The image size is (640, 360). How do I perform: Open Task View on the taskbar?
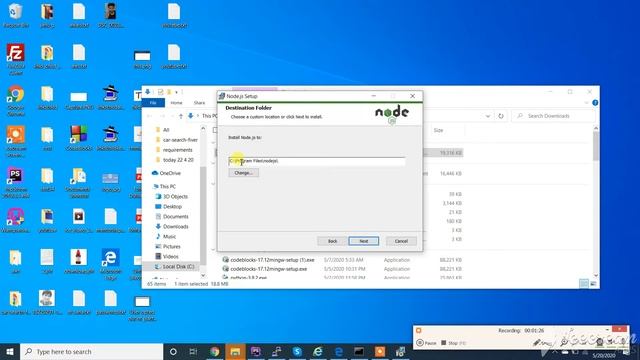click(193, 351)
